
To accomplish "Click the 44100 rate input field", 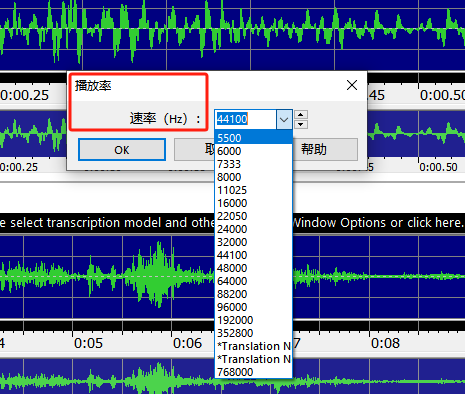I will 246,119.
